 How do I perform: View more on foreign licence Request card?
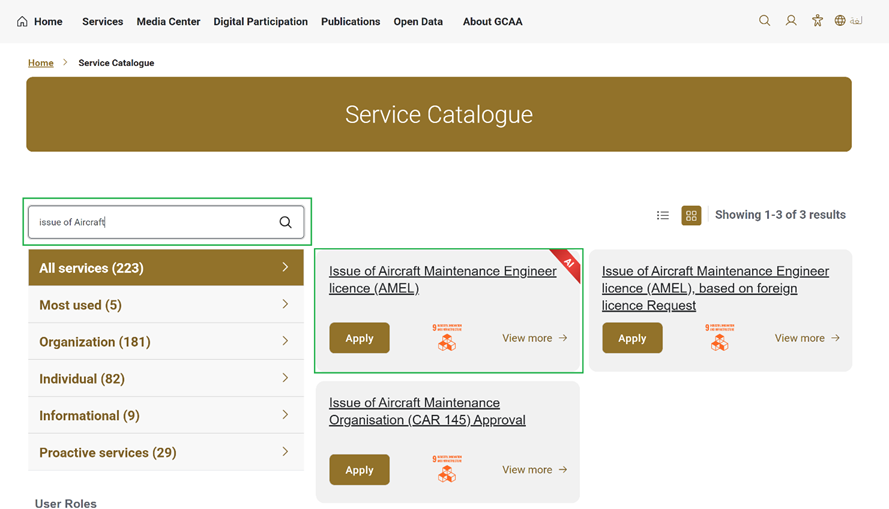pos(807,338)
